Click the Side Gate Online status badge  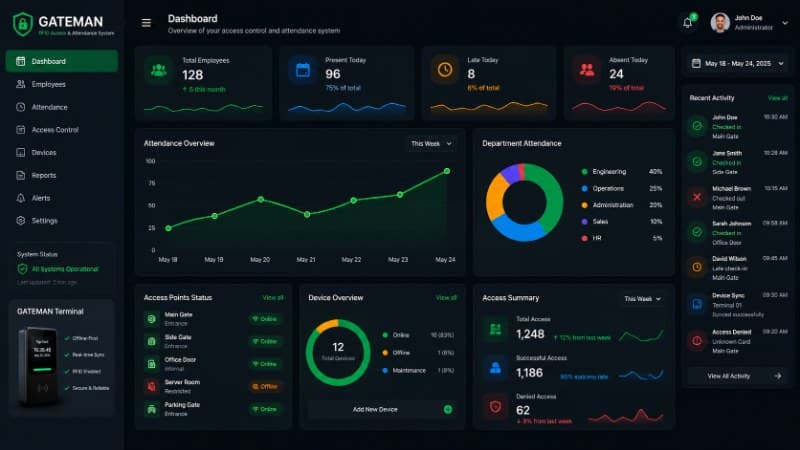pyautogui.click(x=265, y=341)
